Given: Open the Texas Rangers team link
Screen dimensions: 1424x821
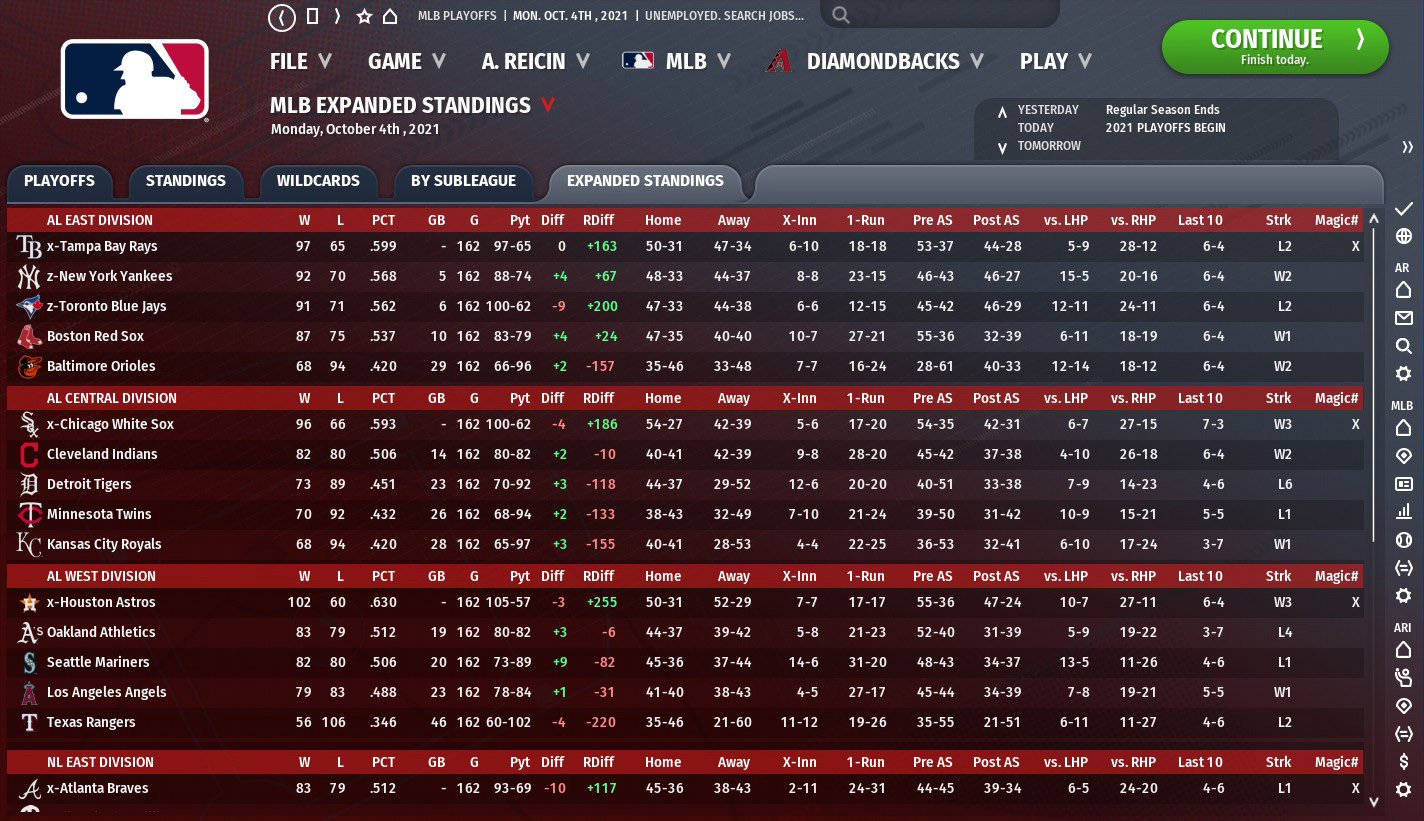Looking at the screenshot, I should (91, 722).
